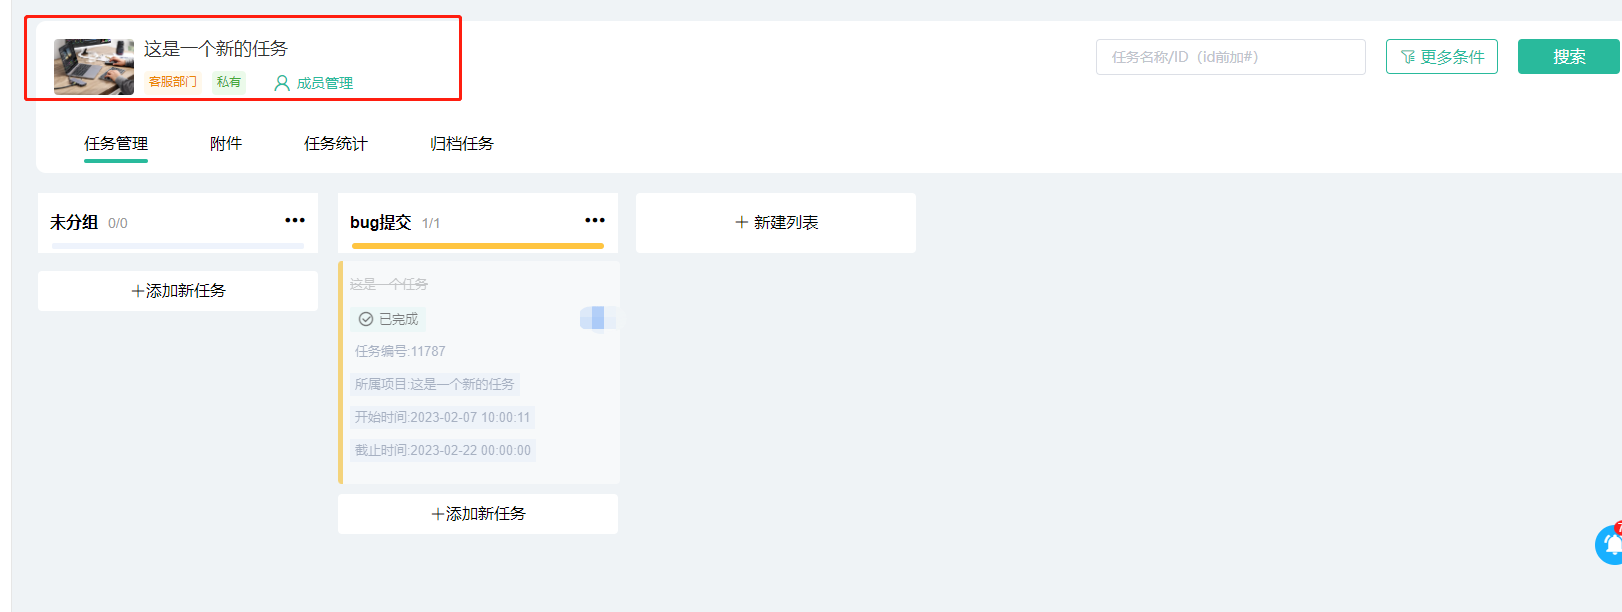Open the bug提交 list more-options menu
The height and width of the screenshot is (612, 1622).
pos(595,220)
